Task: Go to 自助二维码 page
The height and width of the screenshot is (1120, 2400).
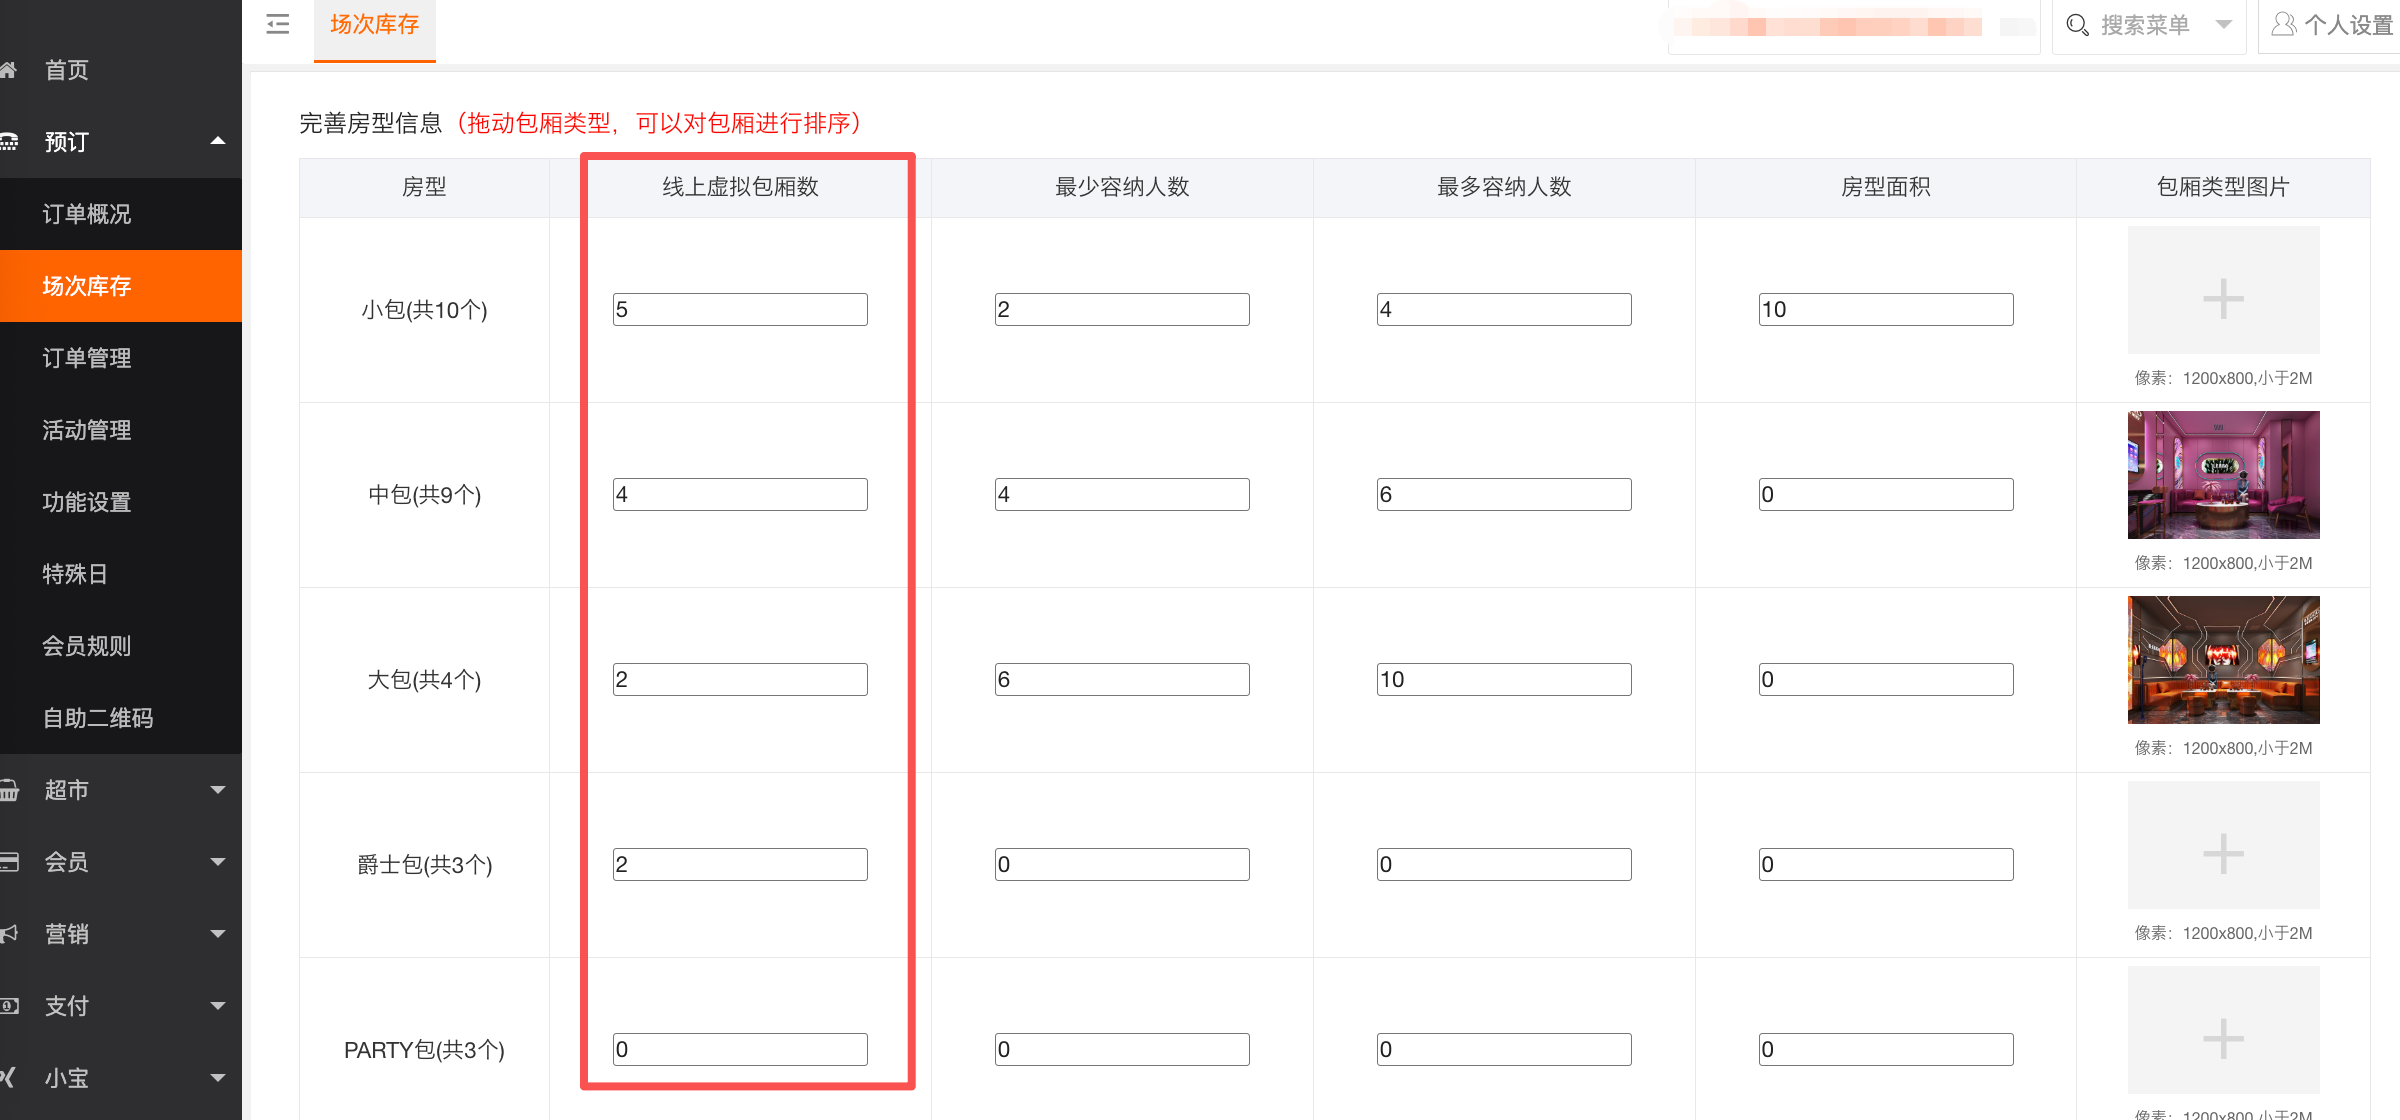Action: [x=98, y=718]
